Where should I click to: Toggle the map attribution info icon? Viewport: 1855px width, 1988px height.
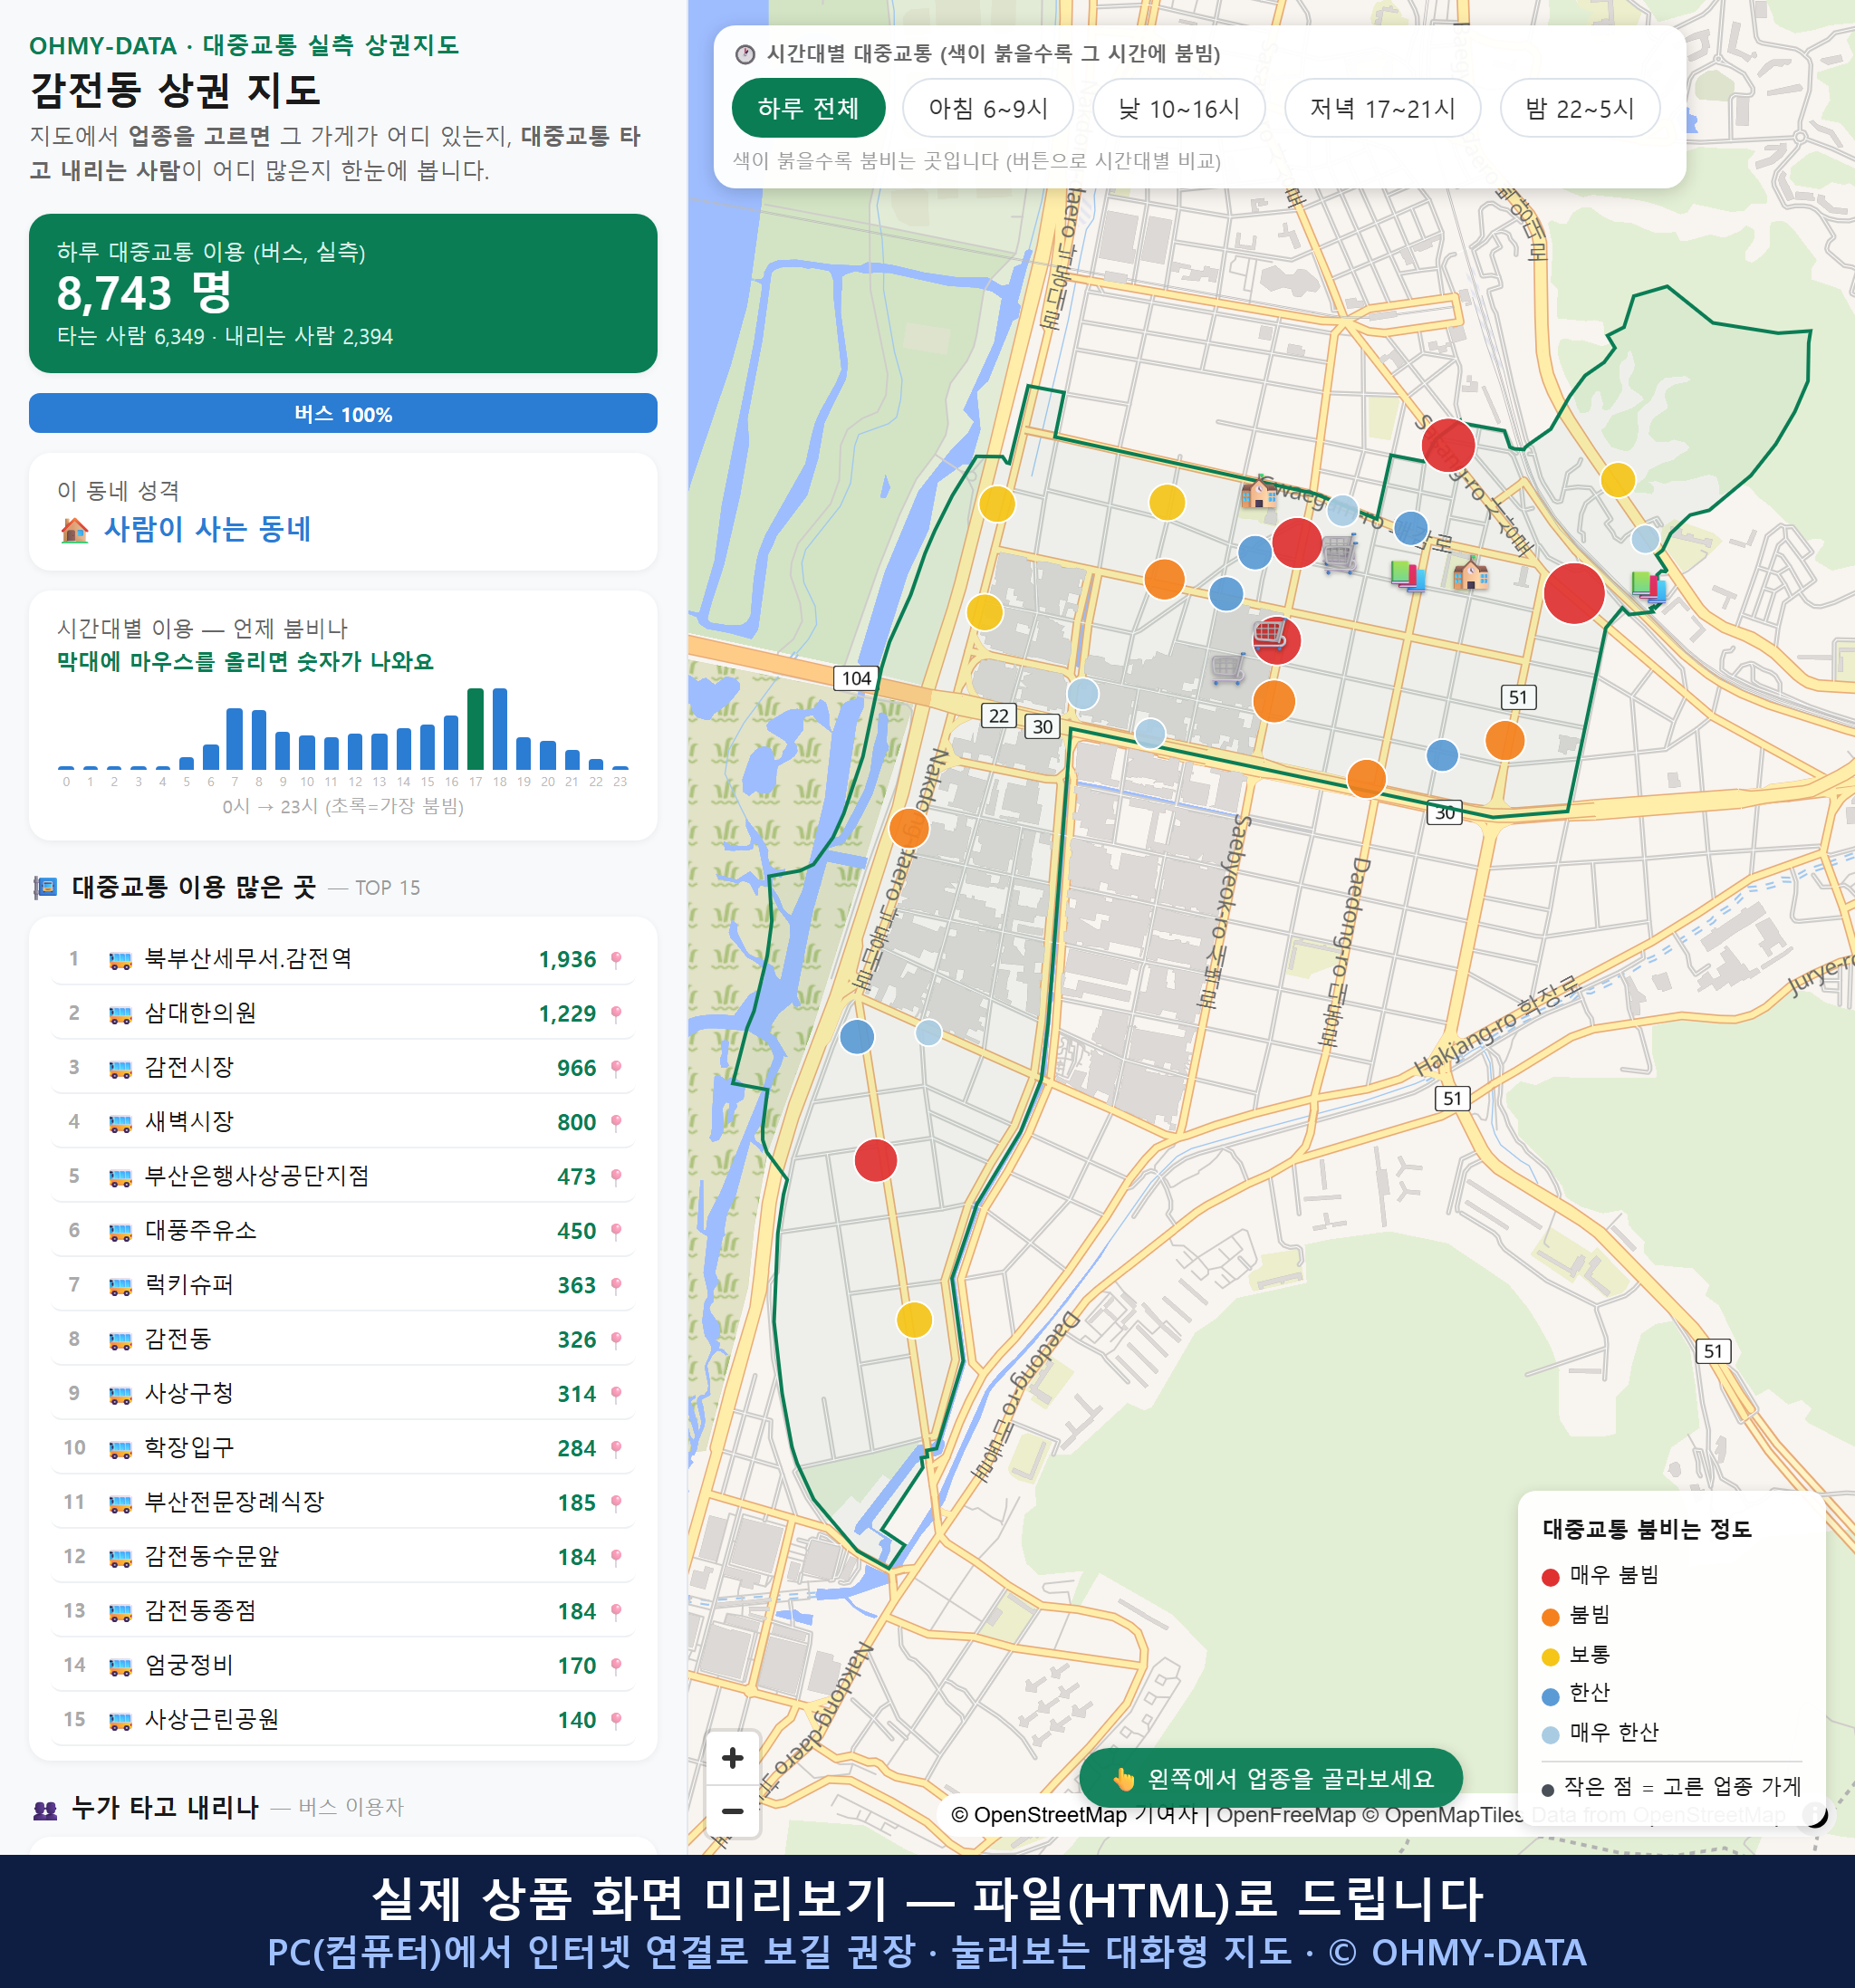pyautogui.click(x=1815, y=1814)
